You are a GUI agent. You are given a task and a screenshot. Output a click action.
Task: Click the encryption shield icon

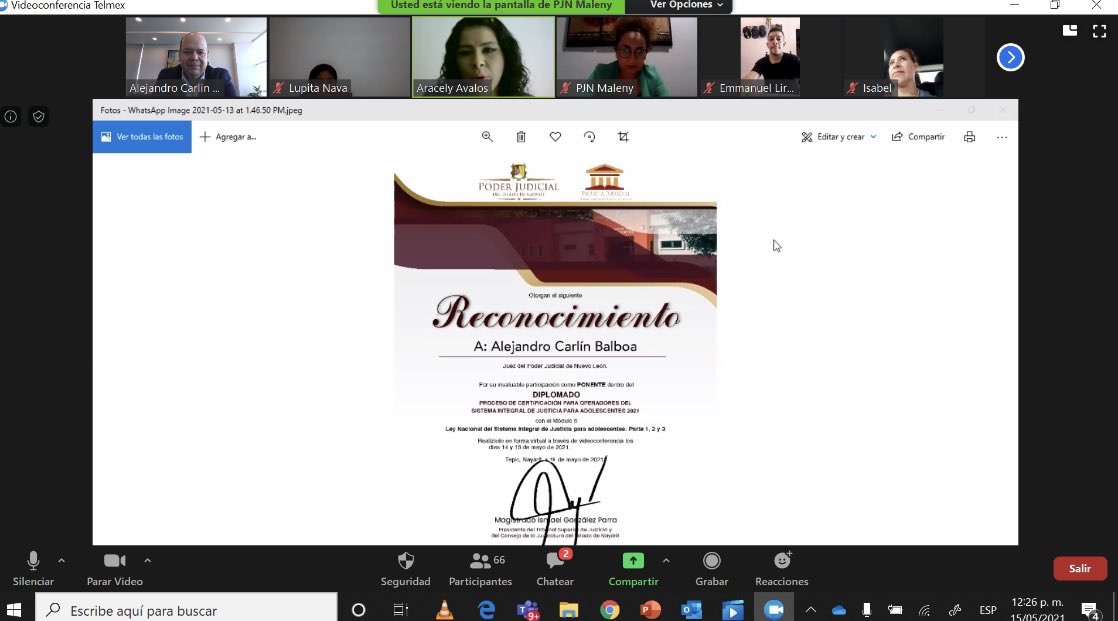(x=39, y=116)
